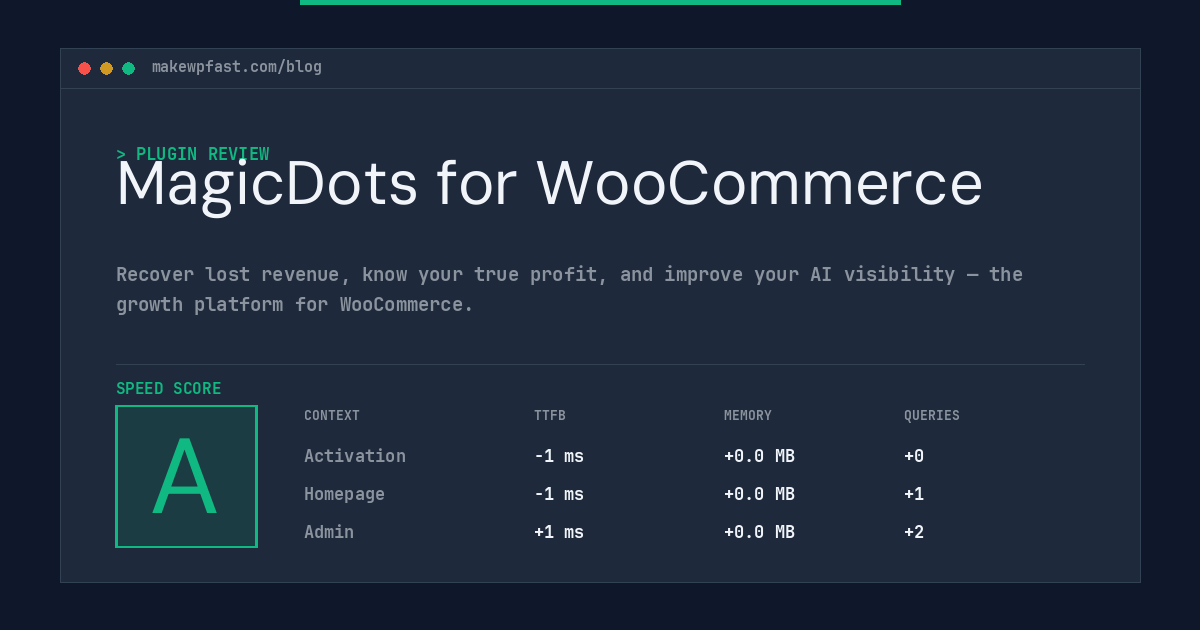Image resolution: width=1200 pixels, height=630 pixels.
Task: Click the grade A score box
Action: click(x=187, y=476)
